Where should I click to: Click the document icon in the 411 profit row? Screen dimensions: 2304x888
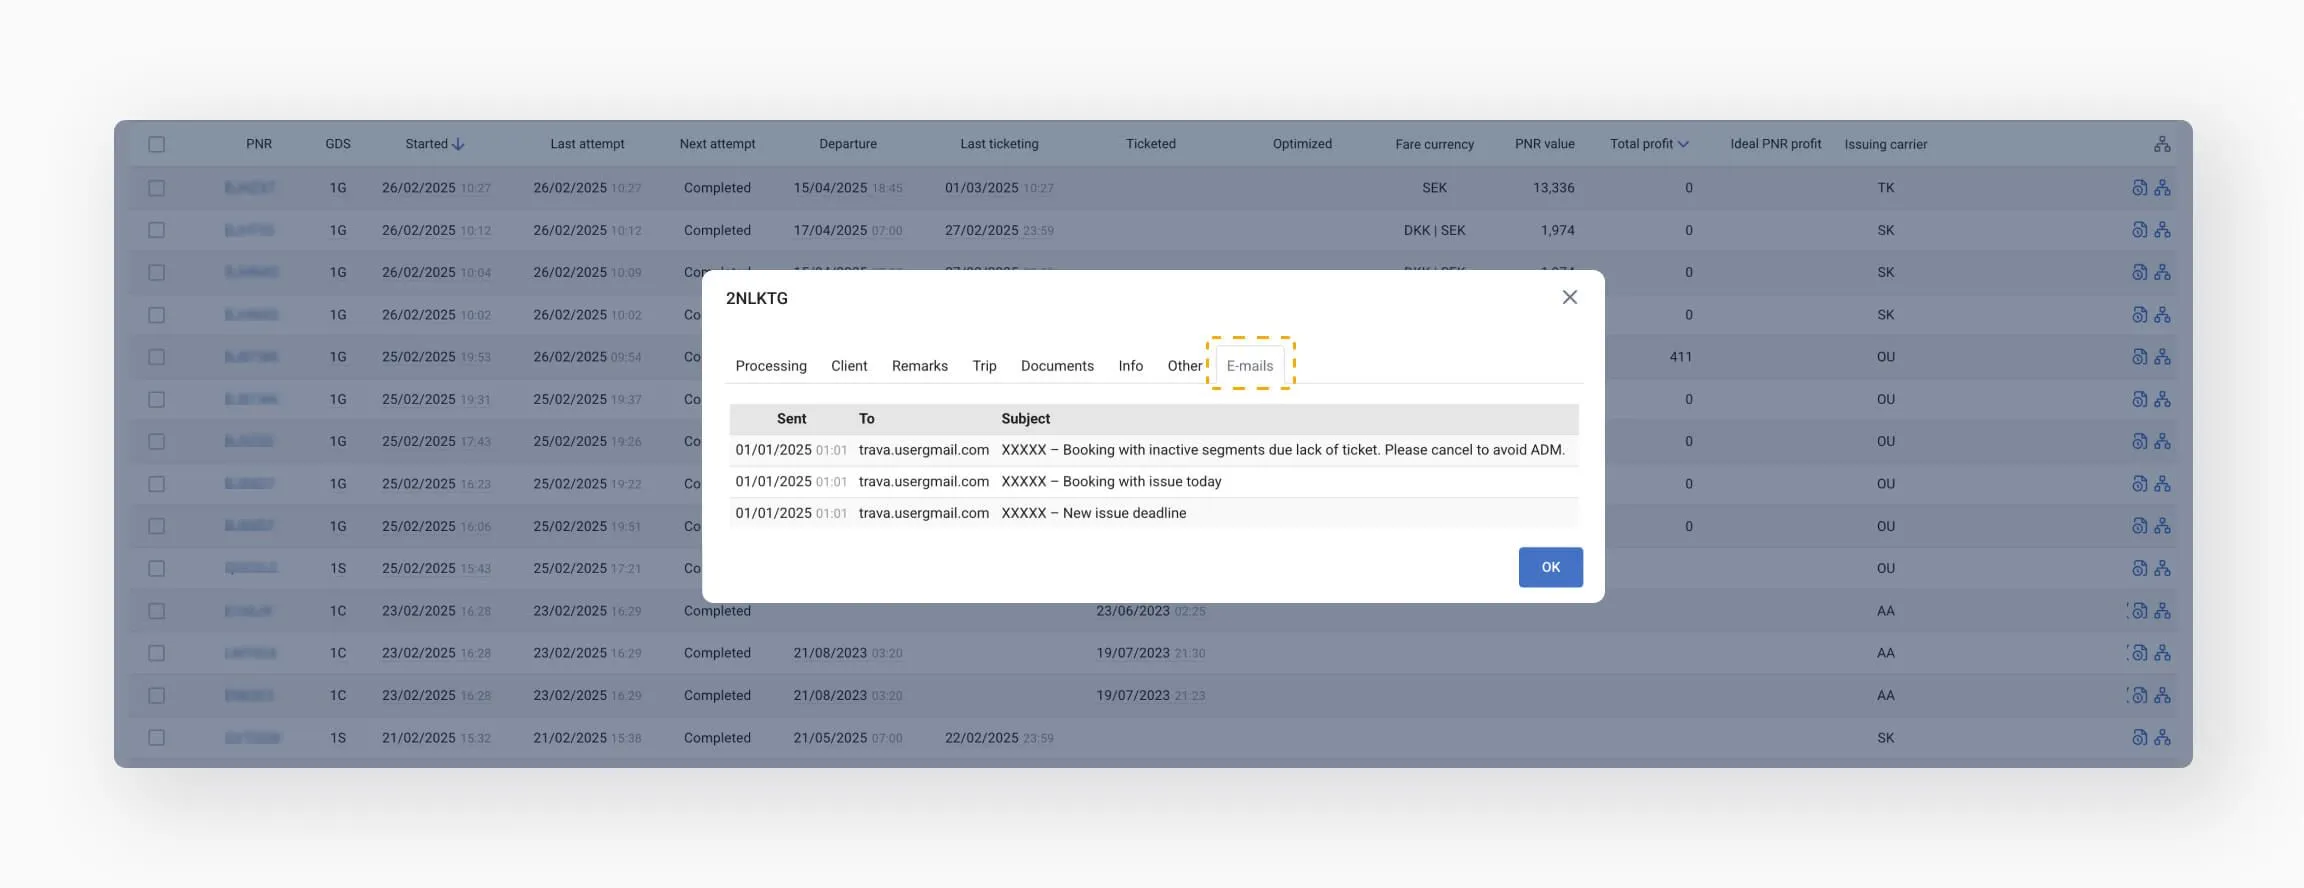click(2139, 357)
